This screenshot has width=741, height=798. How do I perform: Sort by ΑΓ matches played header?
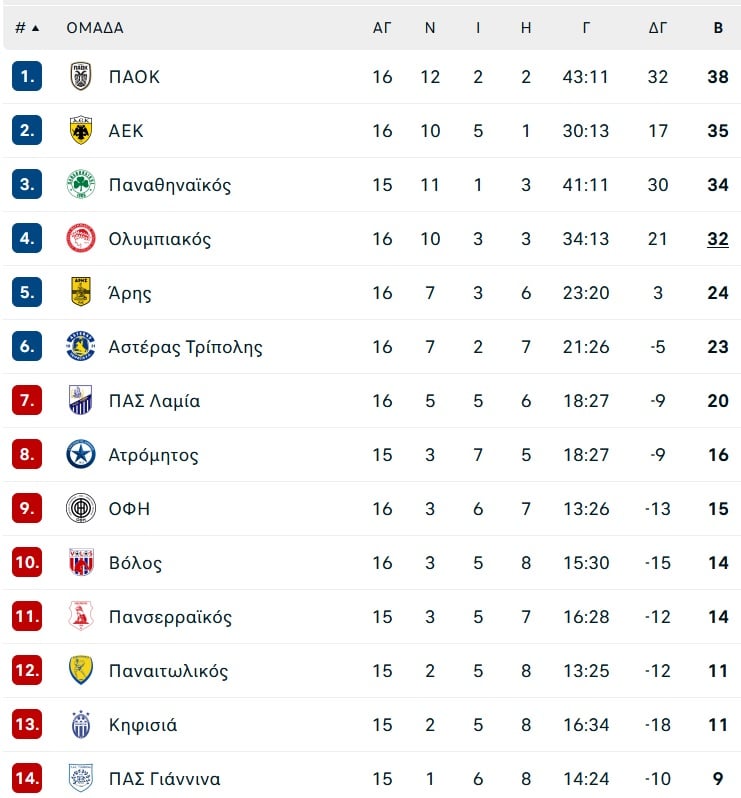(x=382, y=28)
